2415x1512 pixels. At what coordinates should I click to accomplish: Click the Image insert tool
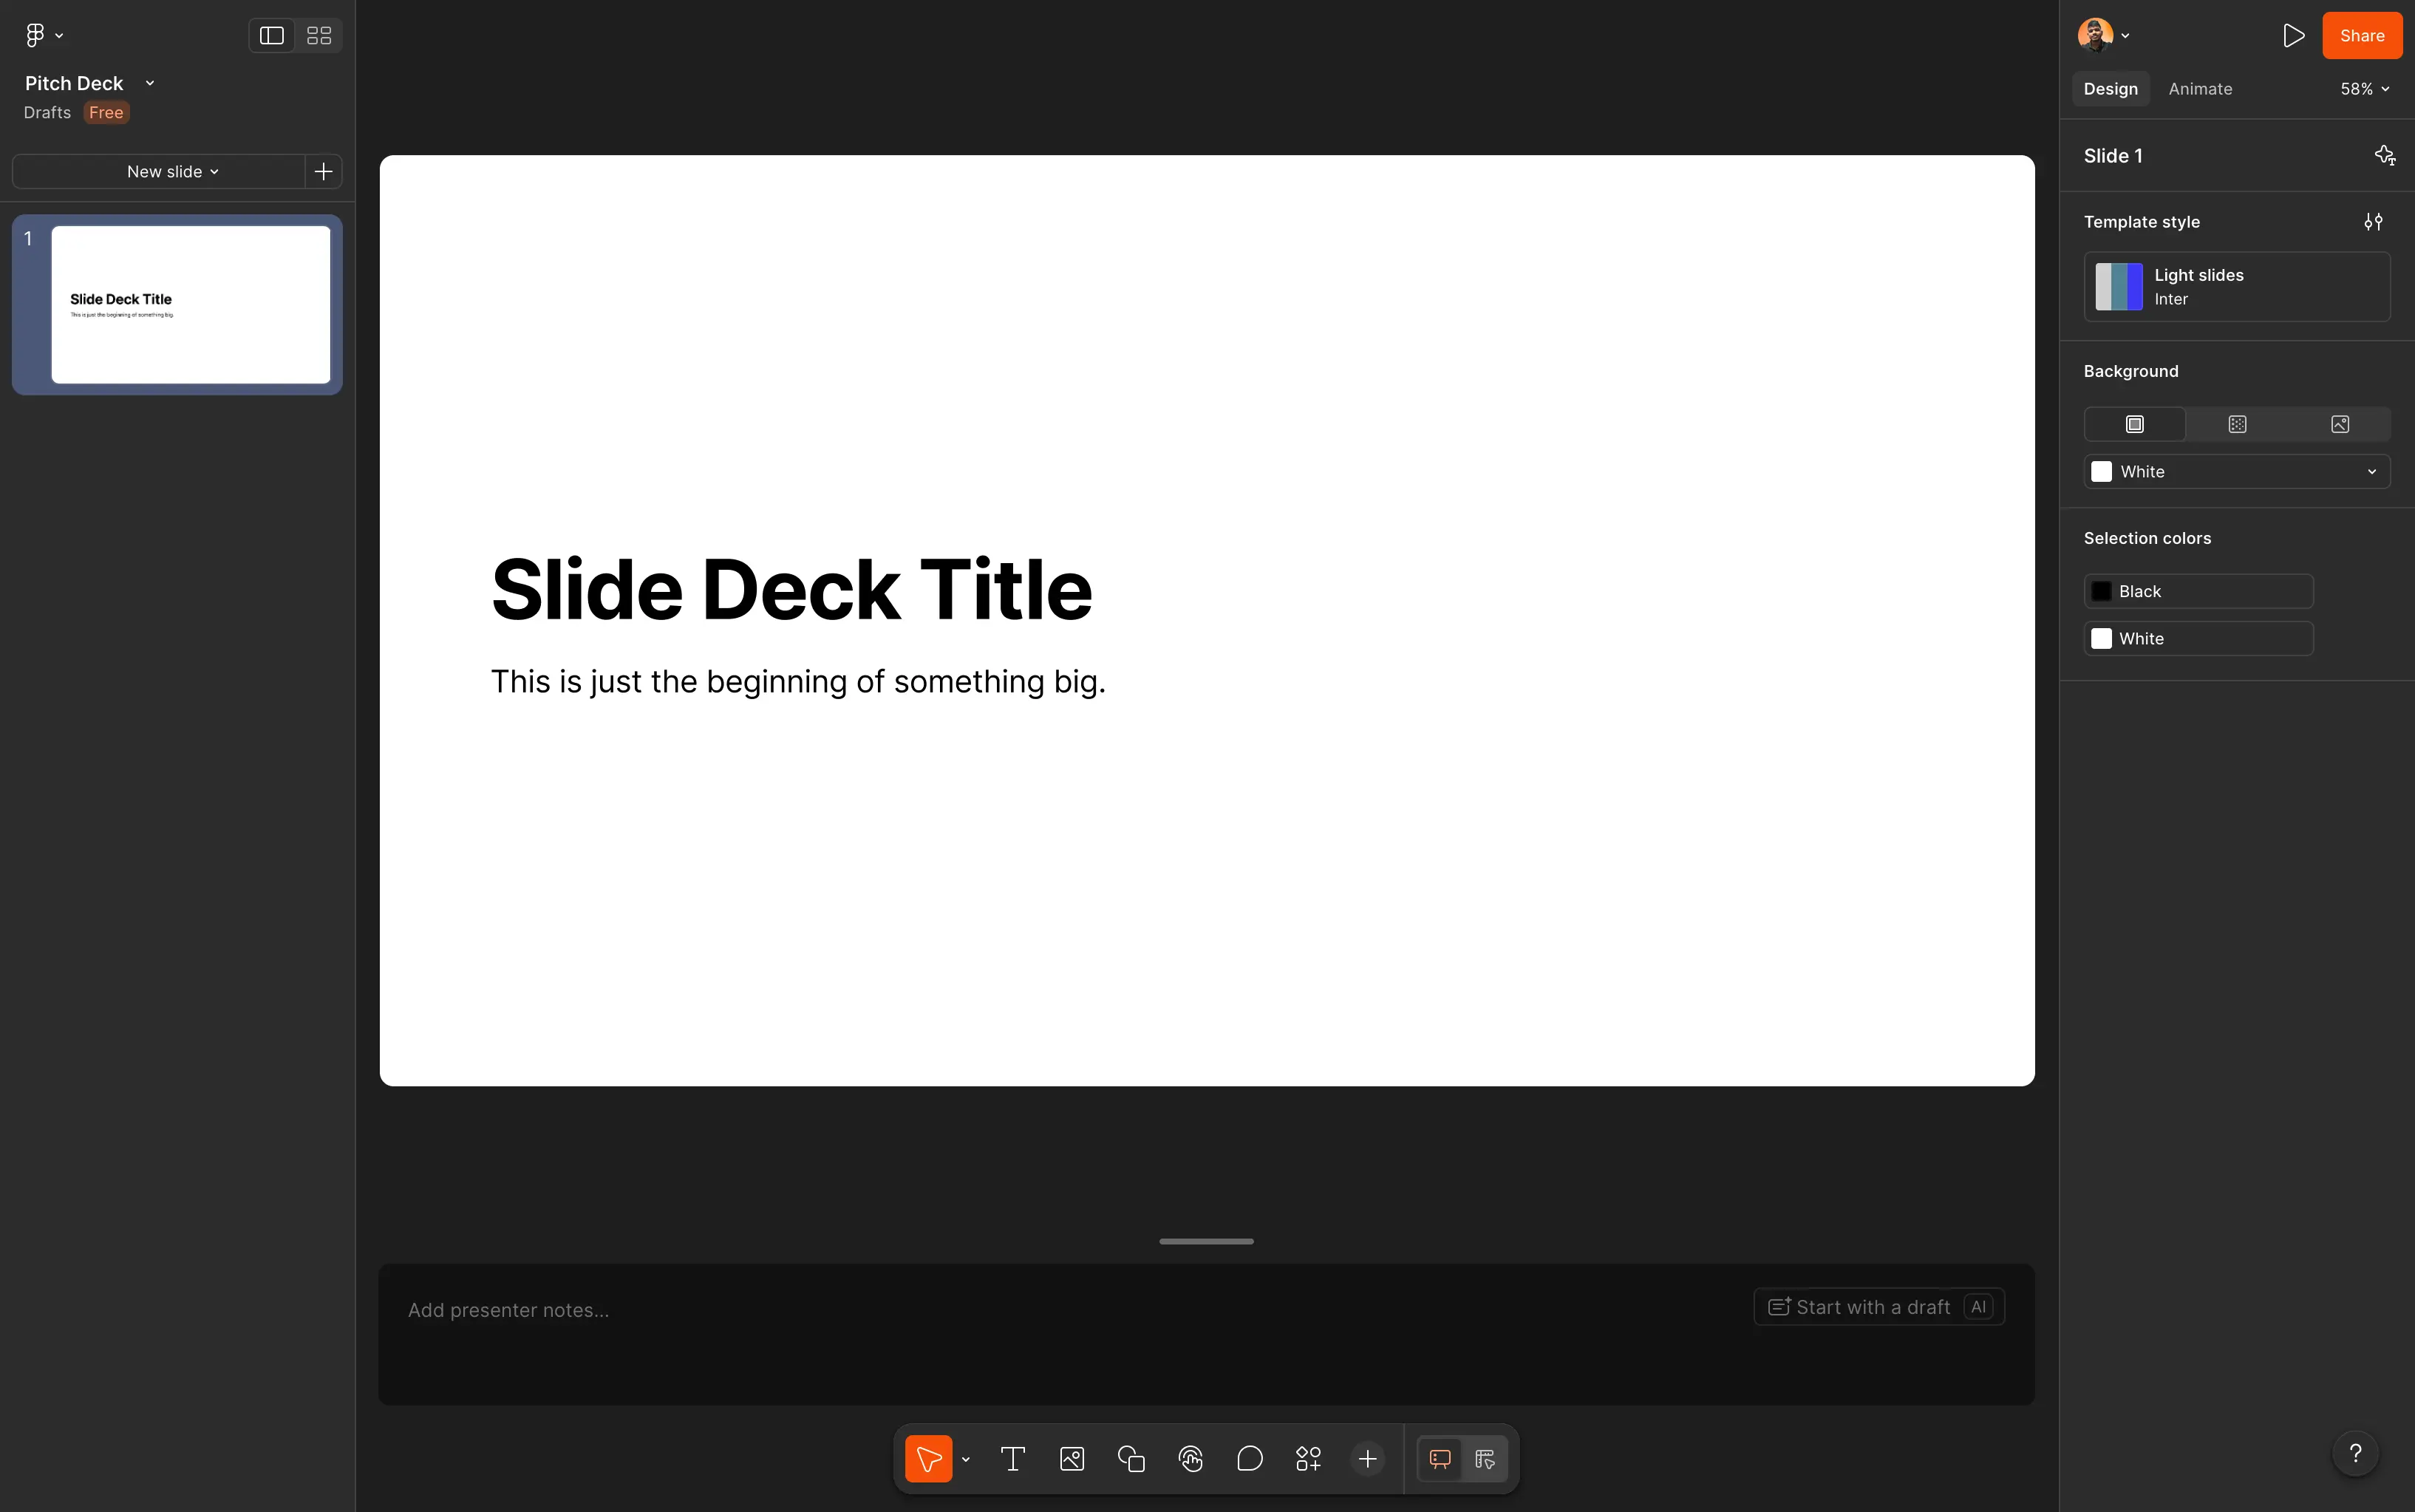[x=1071, y=1459]
